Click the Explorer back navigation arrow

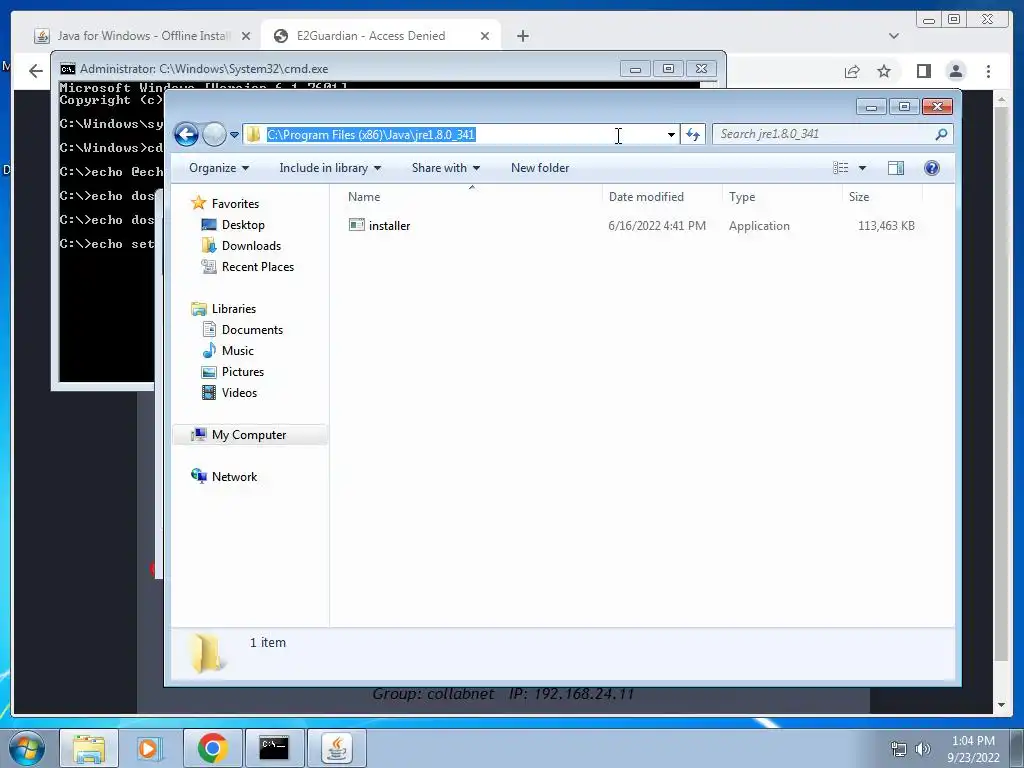click(x=186, y=135)
